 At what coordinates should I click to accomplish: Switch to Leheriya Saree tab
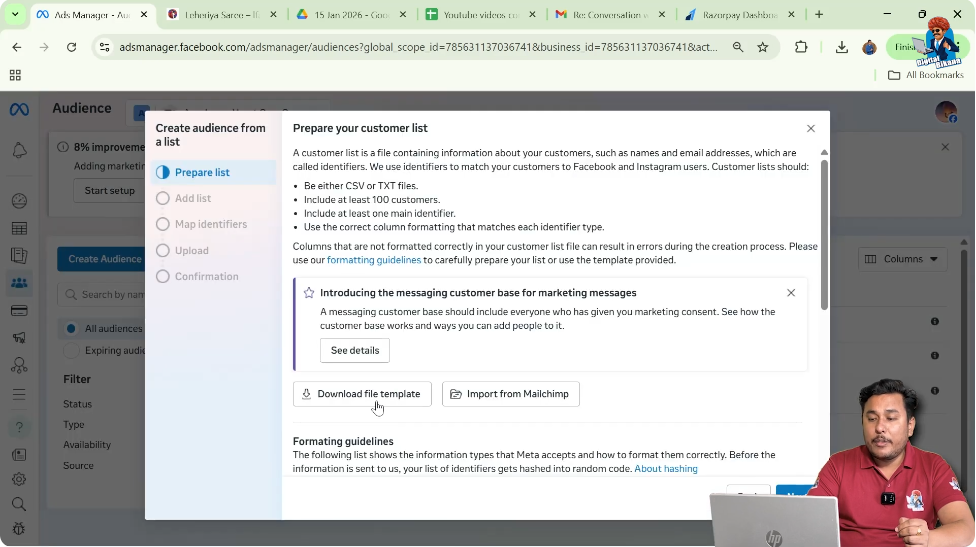pyautogui.click(x=223, y=14)
